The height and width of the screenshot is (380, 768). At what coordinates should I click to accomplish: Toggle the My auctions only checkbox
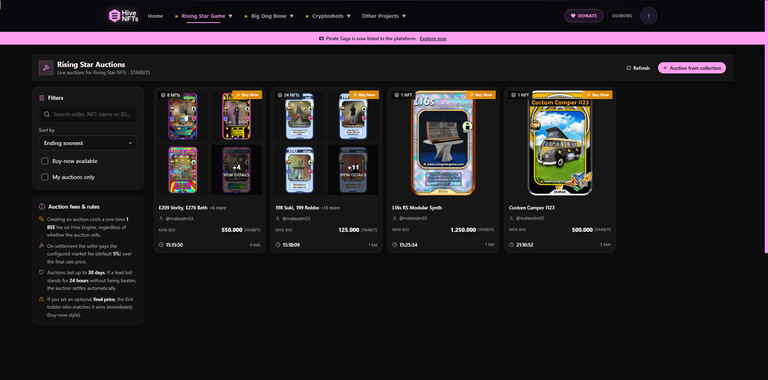[45, 177]
